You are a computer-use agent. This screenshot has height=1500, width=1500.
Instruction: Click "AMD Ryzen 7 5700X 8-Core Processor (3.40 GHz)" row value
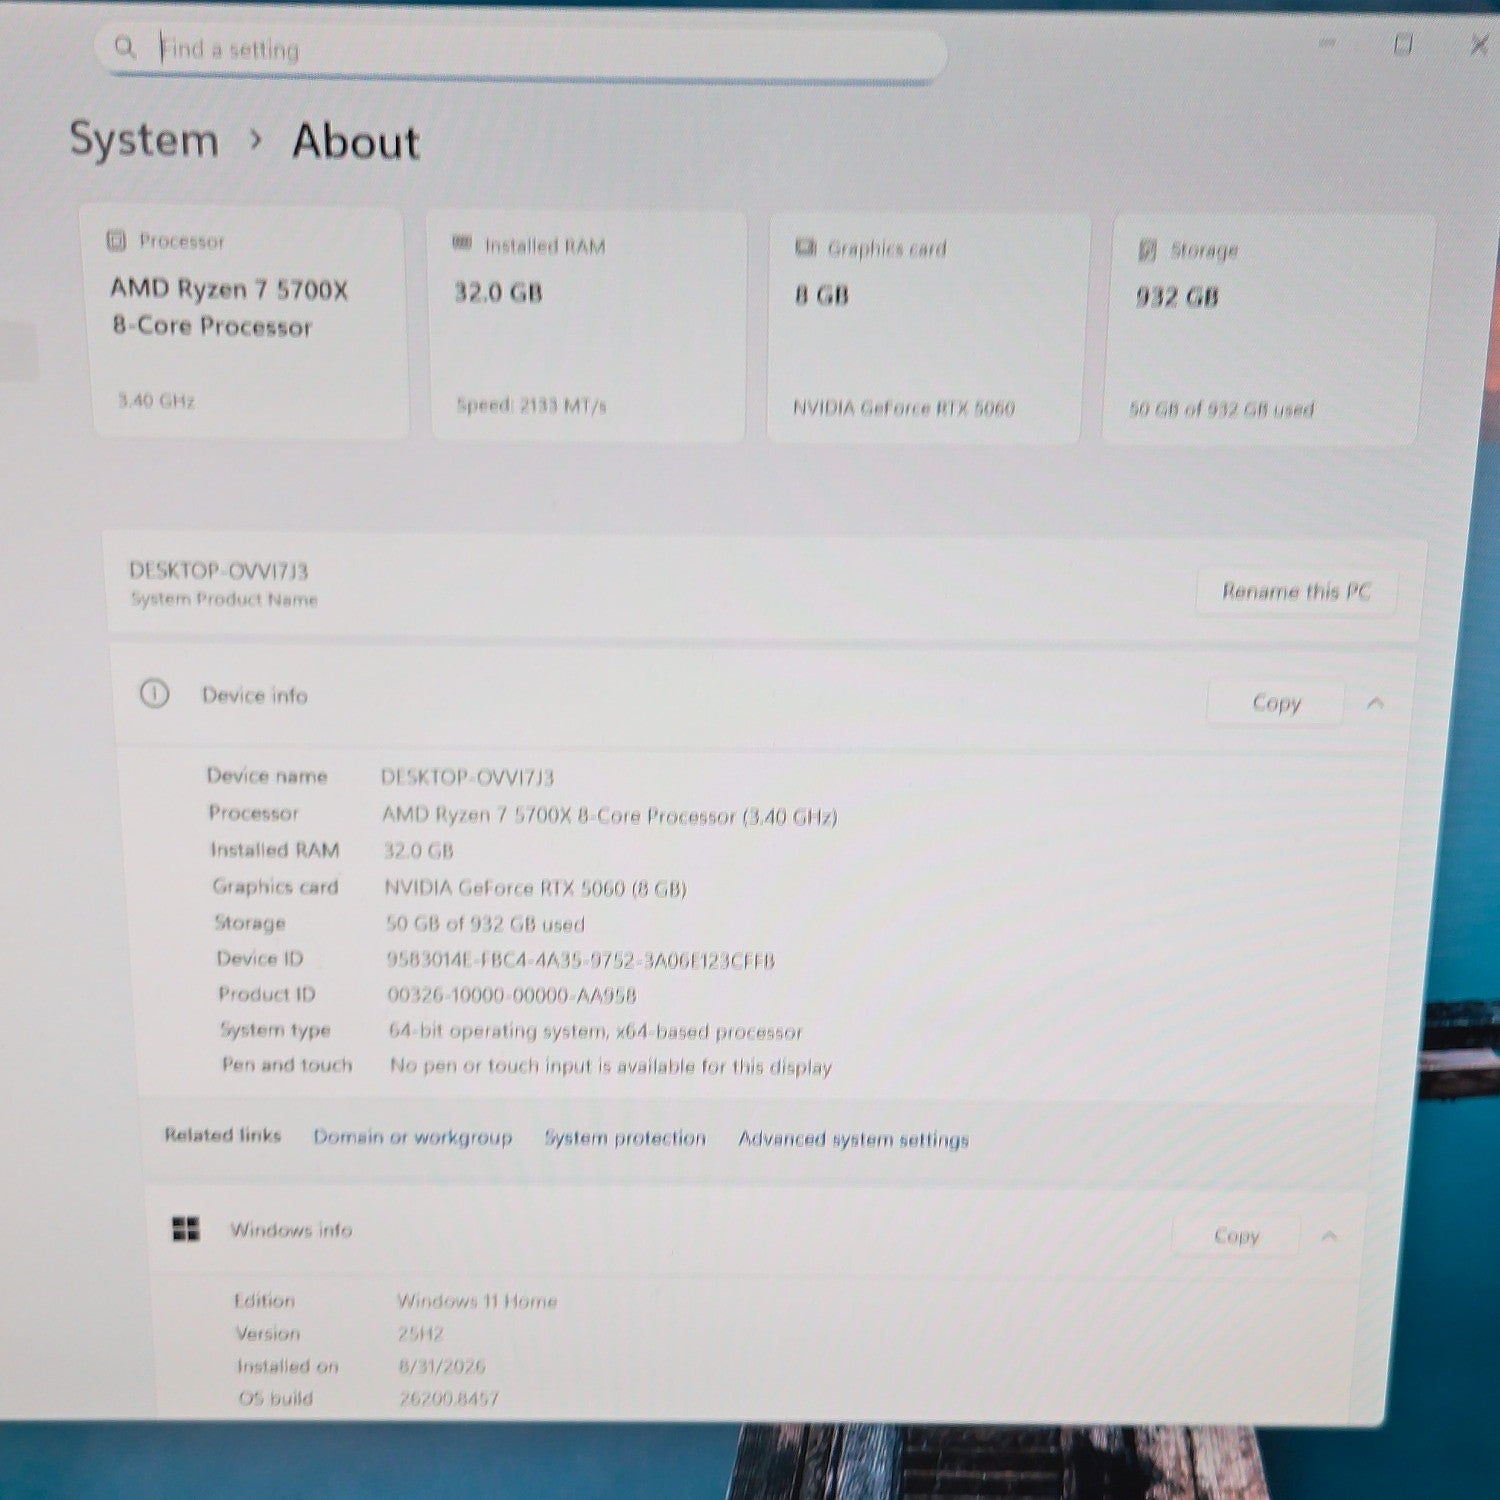(609, 815)
